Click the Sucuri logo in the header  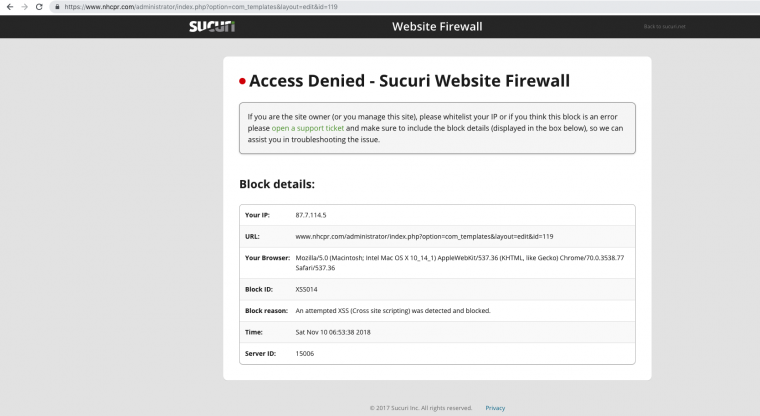click(212, 26)
